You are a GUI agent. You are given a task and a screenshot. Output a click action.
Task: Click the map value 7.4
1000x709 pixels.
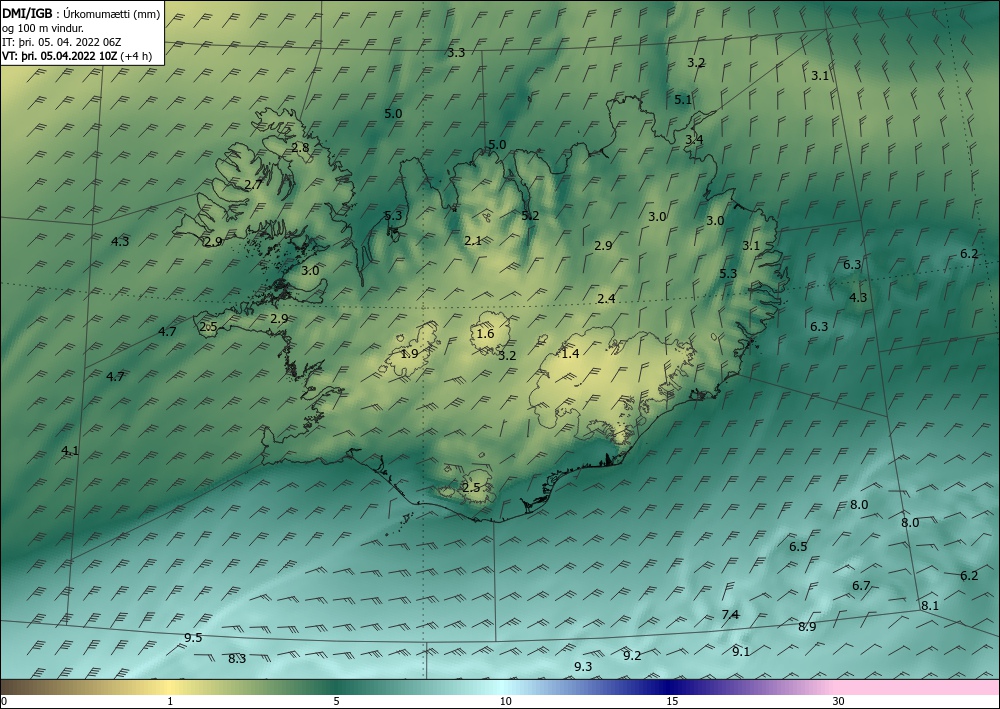pyautogui.click(x=730, y=615)
